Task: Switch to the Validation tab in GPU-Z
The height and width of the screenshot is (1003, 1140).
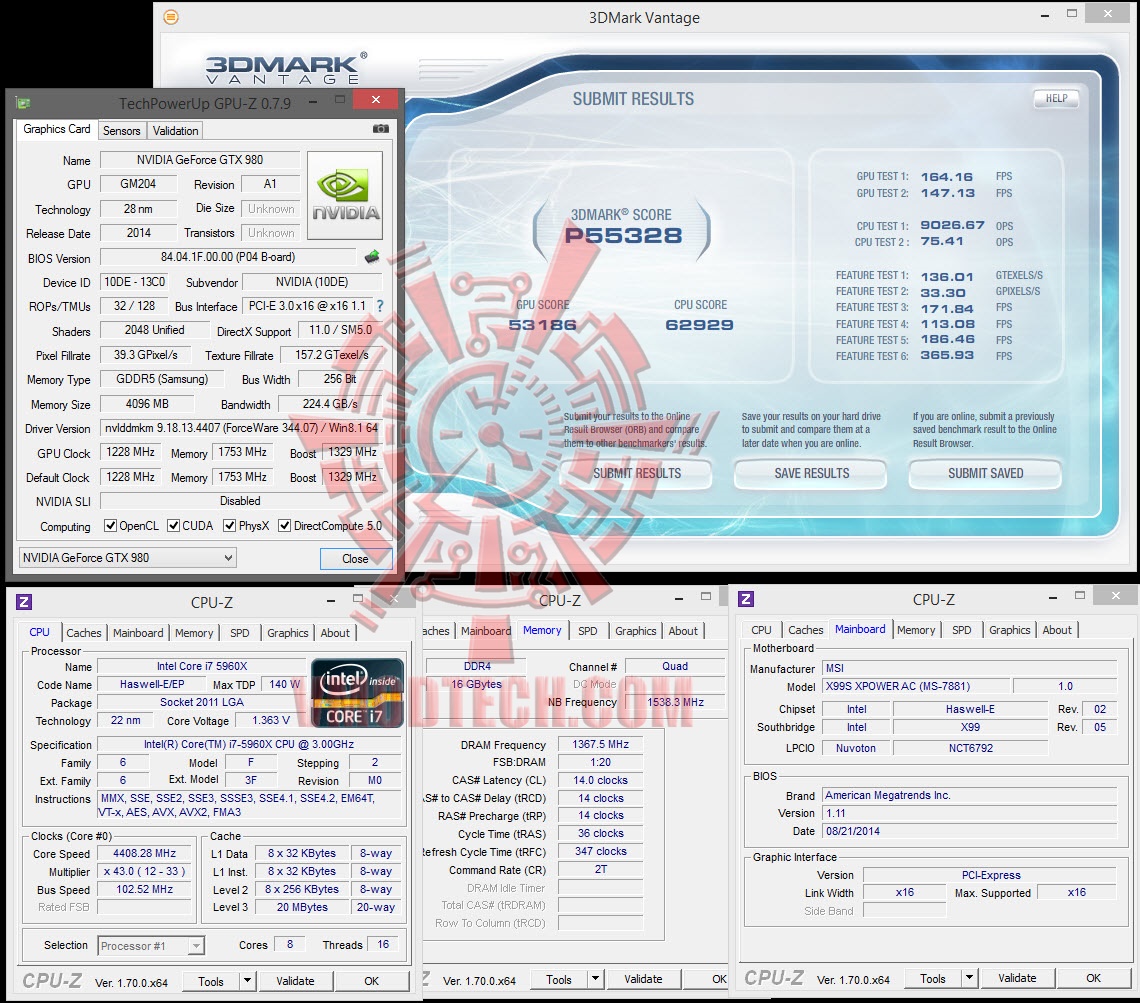Action: coord(175,131)
